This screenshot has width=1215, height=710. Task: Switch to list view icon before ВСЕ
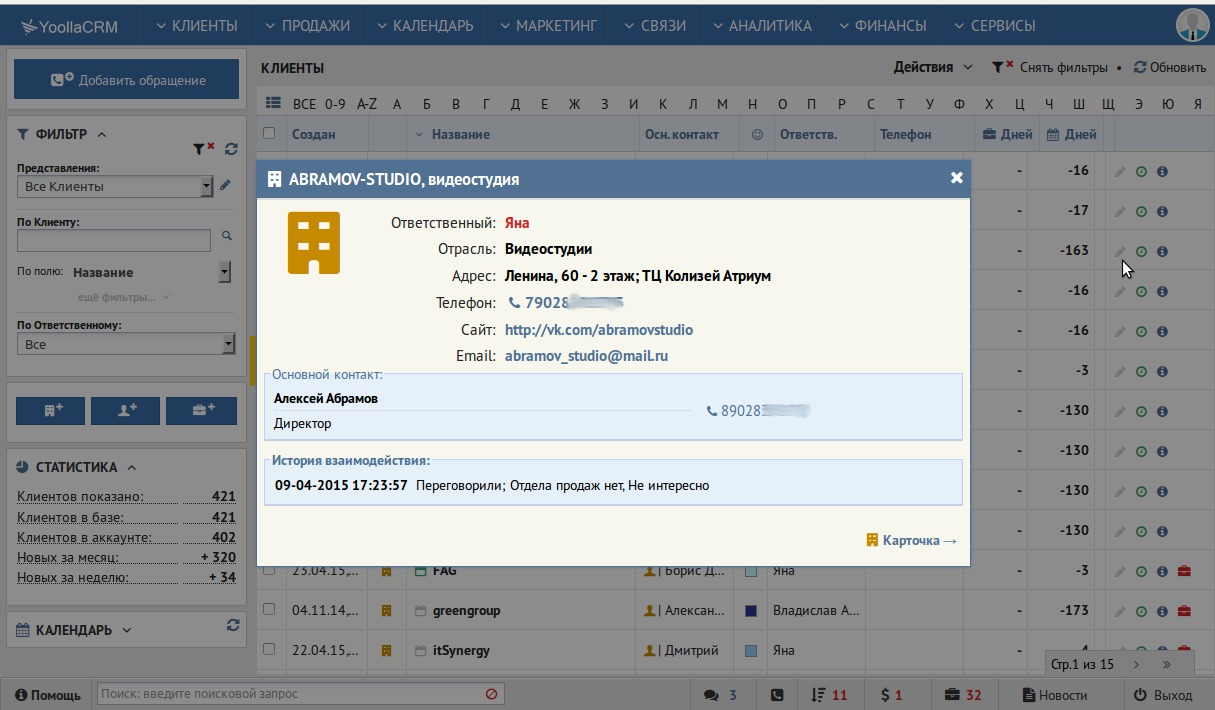pos(273,103)
